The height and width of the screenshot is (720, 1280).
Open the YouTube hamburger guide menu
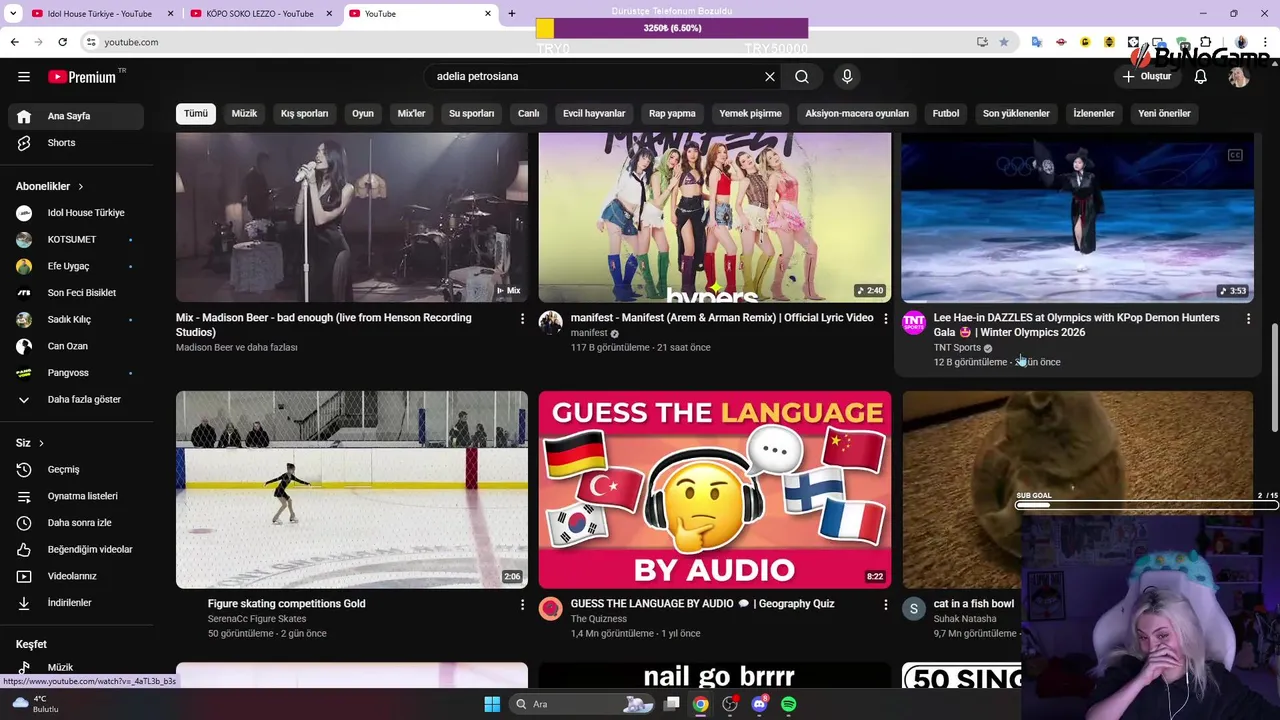point(24,76)
